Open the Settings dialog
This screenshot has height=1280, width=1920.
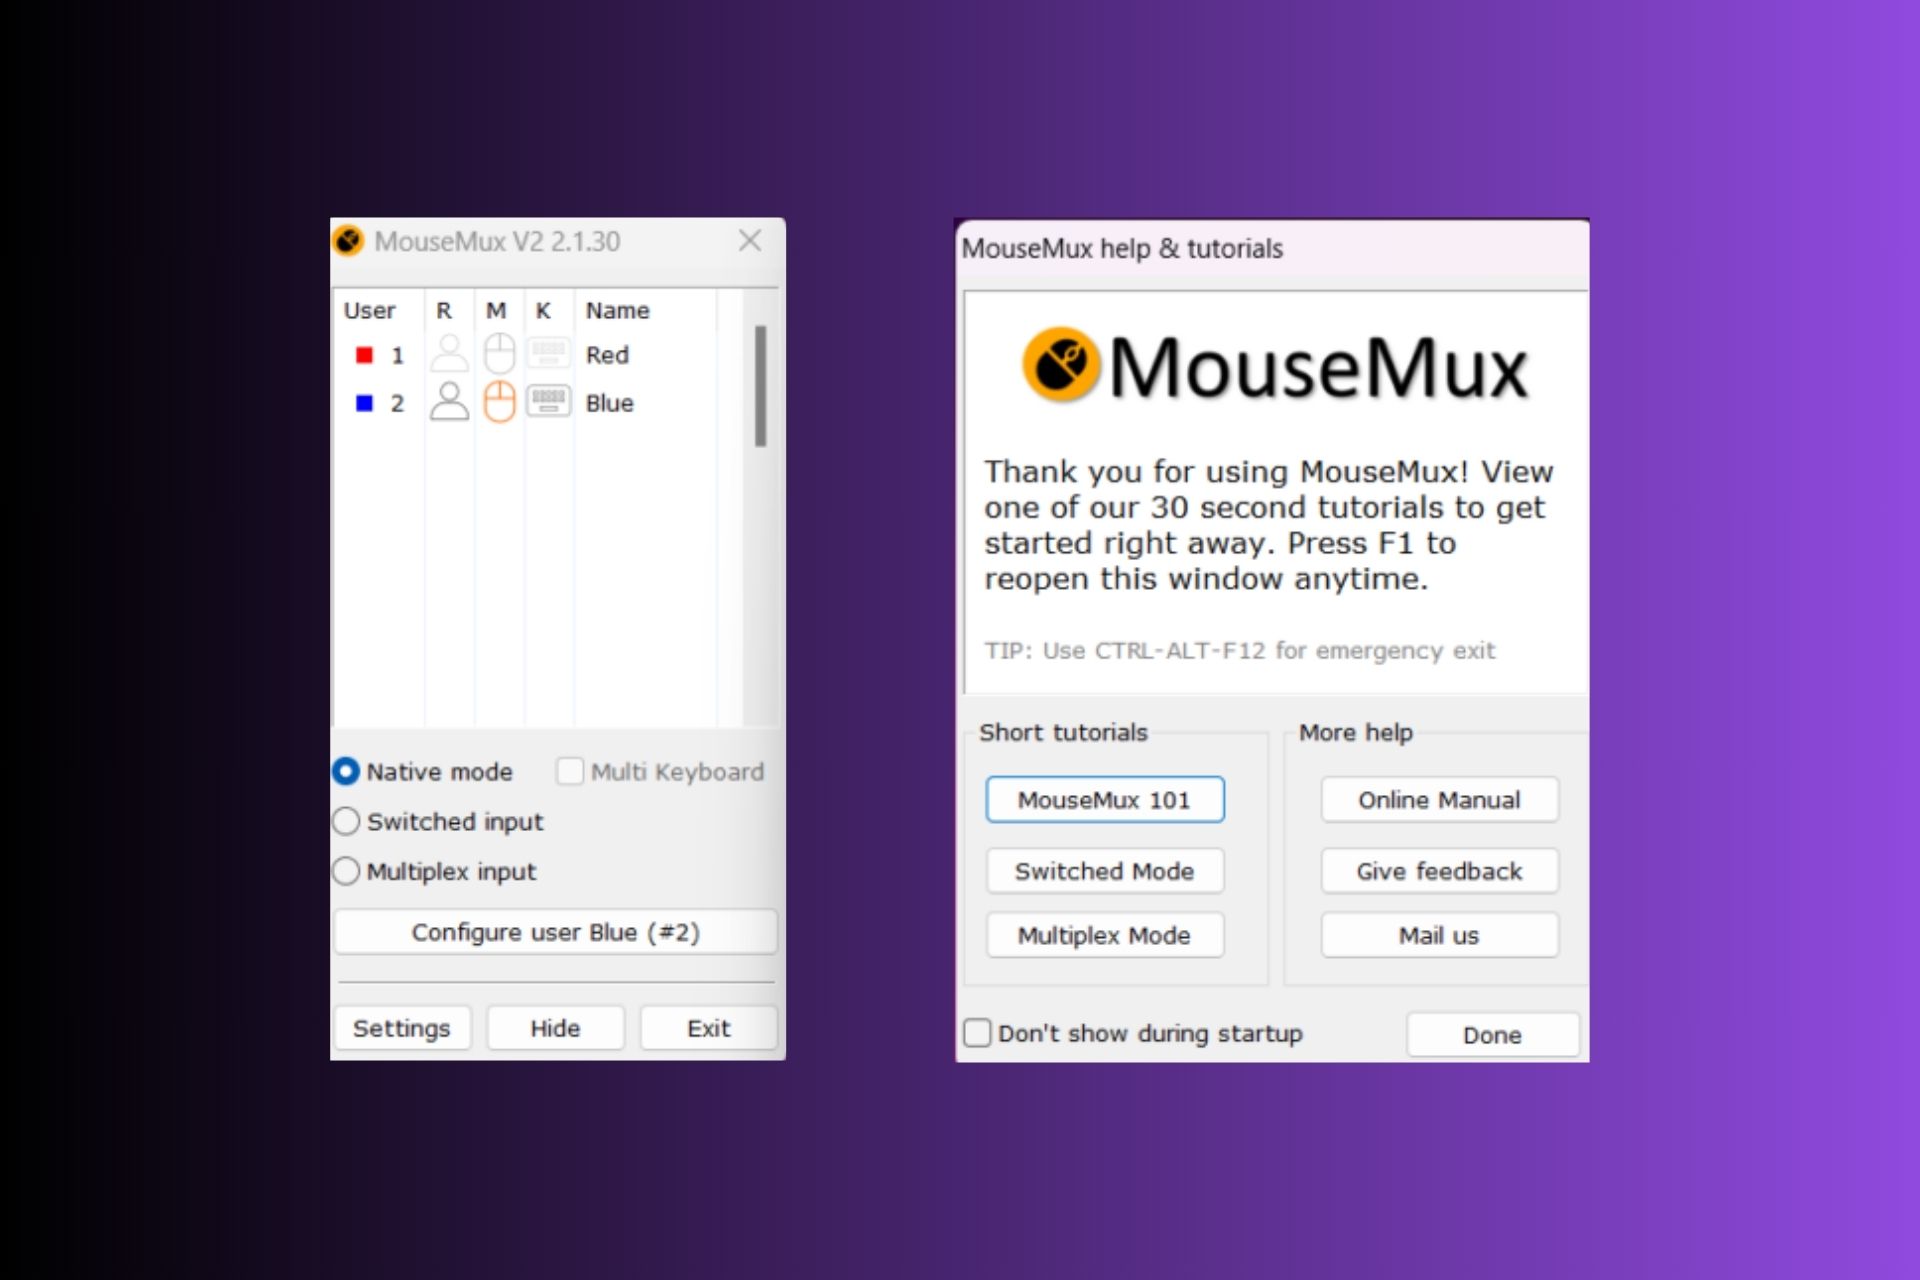click(402, 1028)
